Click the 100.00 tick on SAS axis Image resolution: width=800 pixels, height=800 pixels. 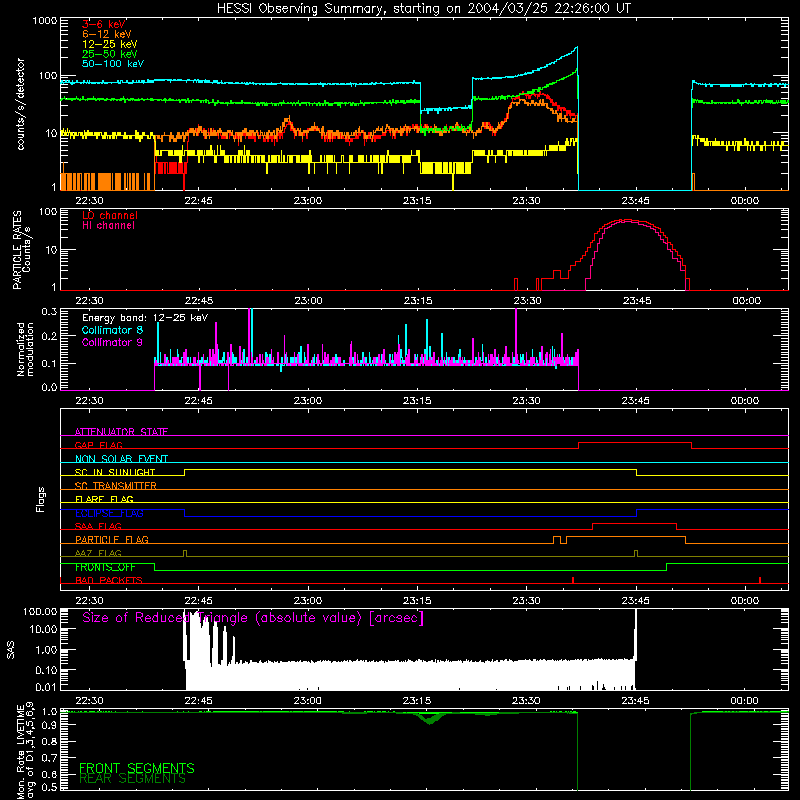click(x=40, y=611)
